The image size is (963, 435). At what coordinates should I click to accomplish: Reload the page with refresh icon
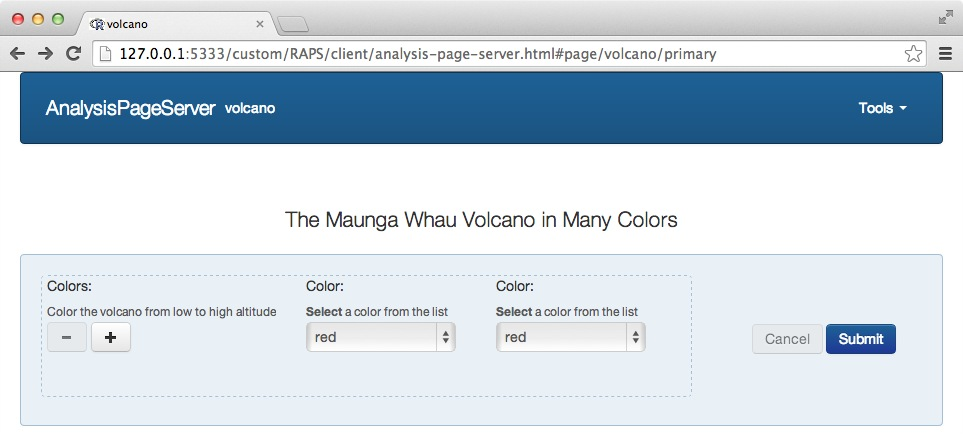pyautogui.click(x=73, y=54)
